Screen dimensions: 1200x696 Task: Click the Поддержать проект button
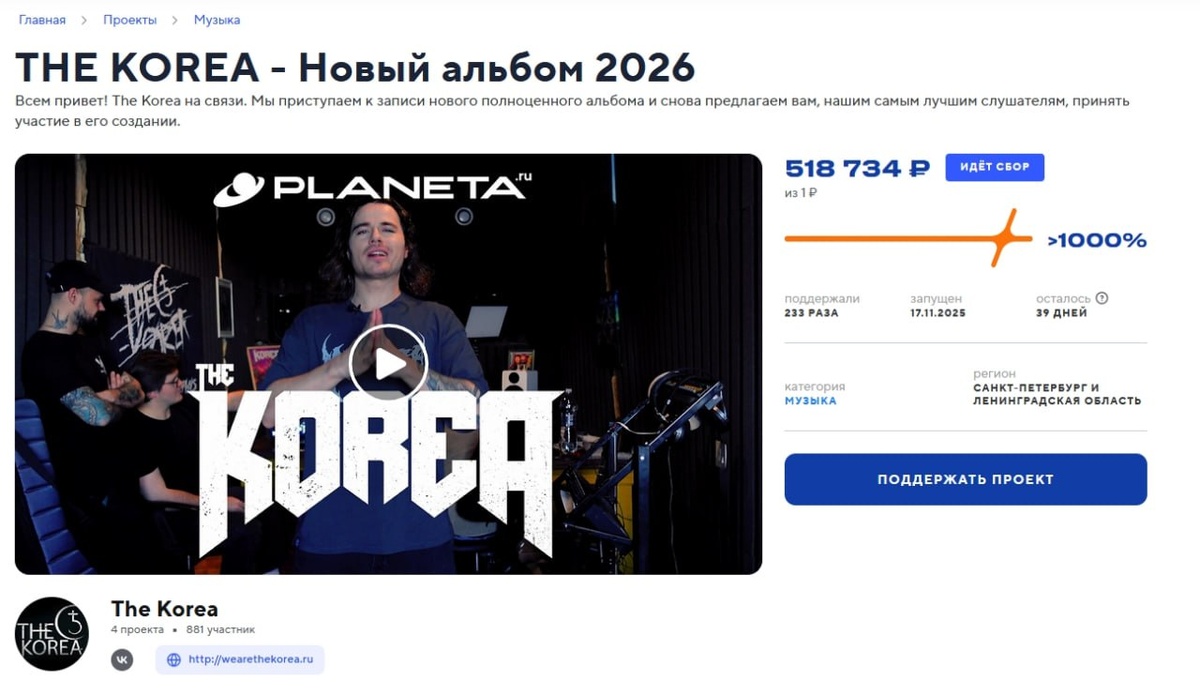tap(965, 479)
